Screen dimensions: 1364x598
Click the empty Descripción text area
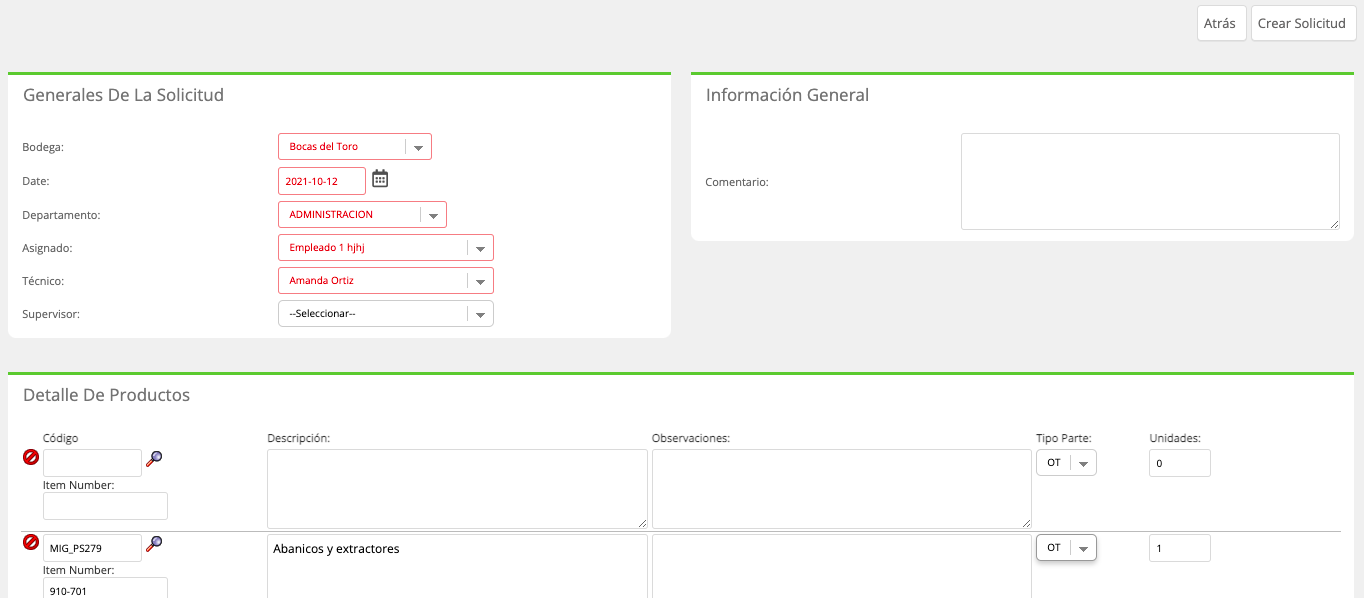point(457,489)
